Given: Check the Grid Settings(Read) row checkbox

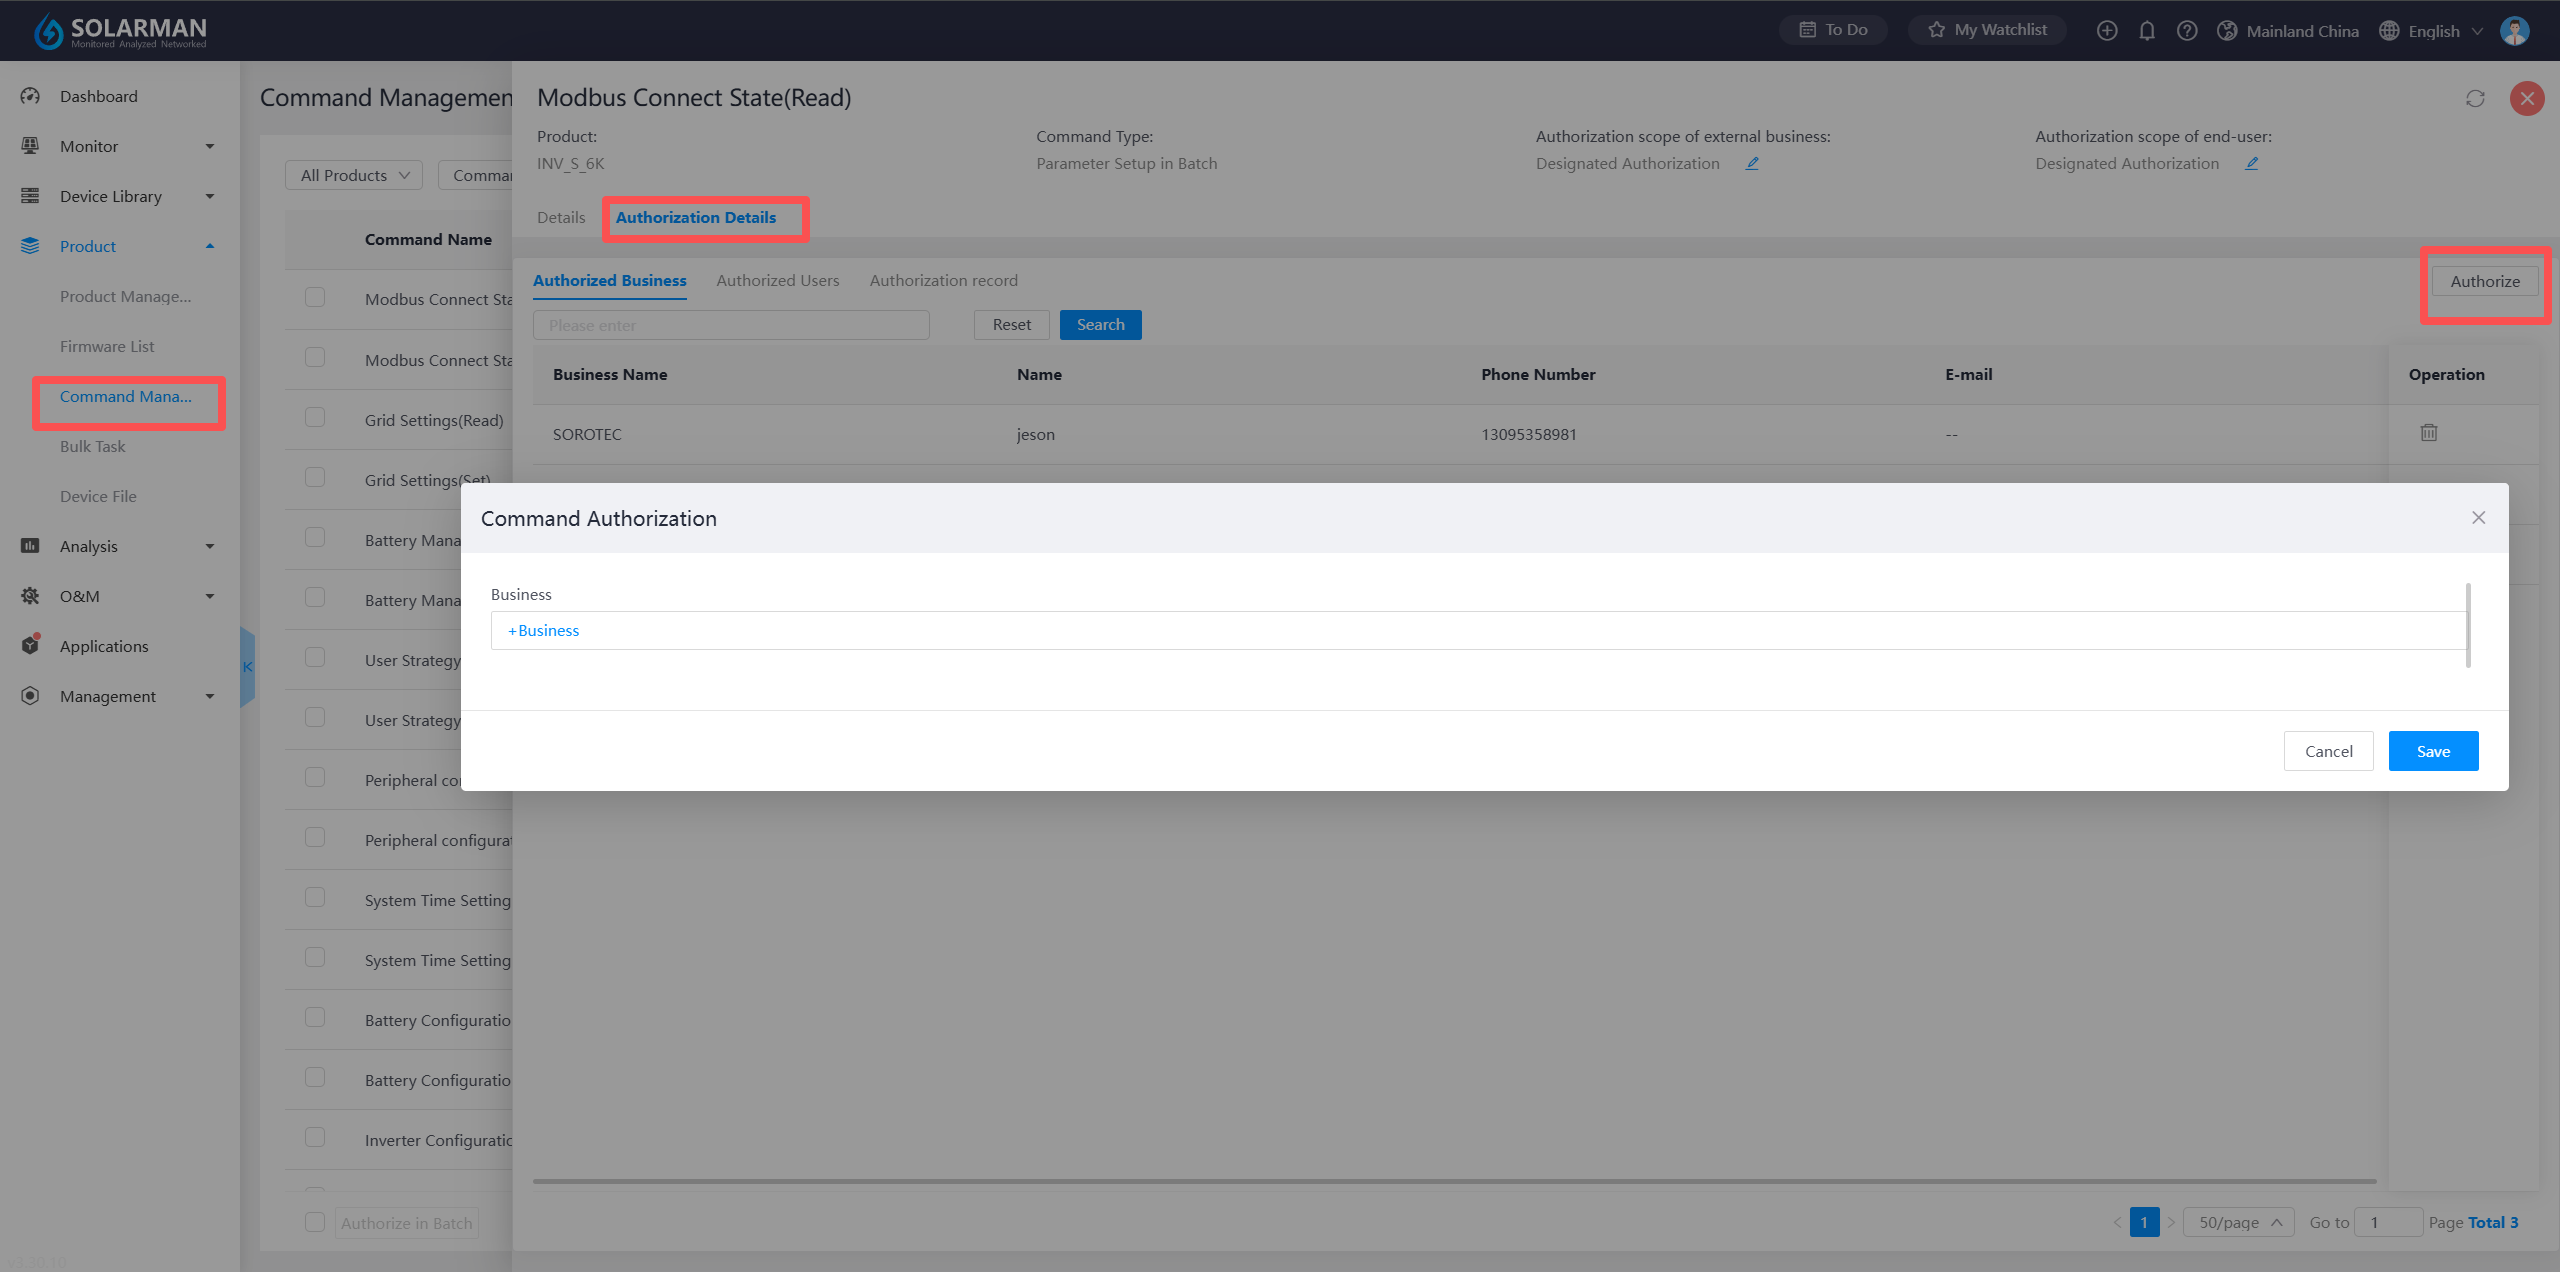Looking at the screenshot, I should [315, 418].
